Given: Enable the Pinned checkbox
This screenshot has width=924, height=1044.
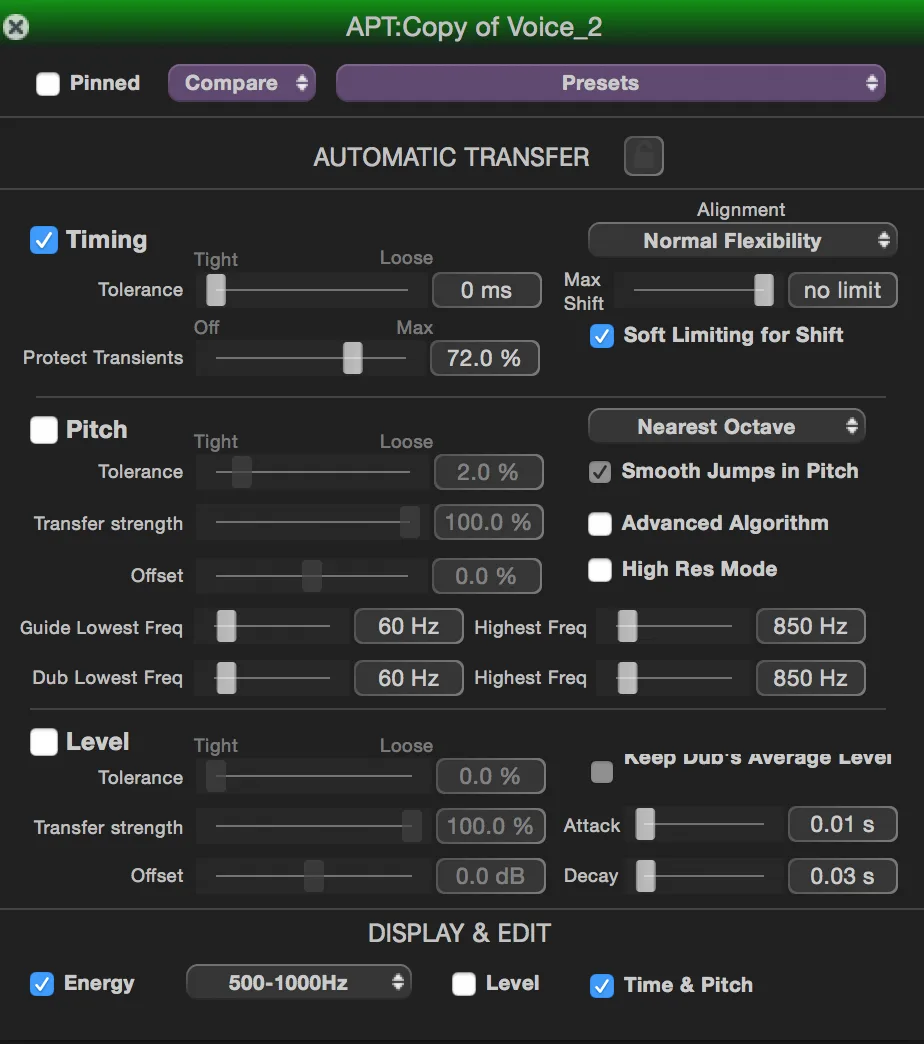Looking at the screenshot, I should (48, 84).
